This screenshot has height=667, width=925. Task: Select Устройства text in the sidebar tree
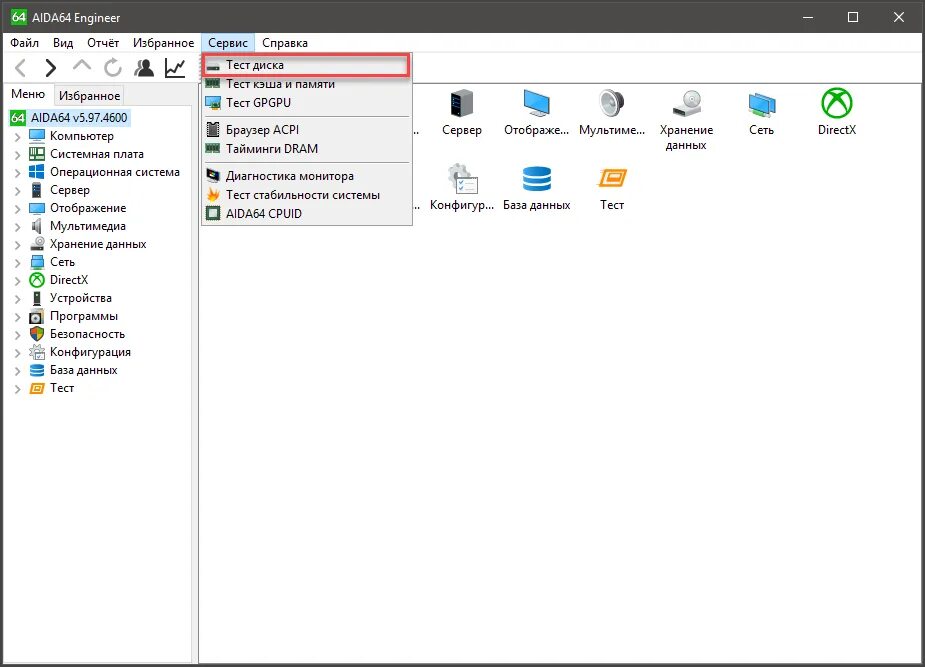[x=81, y=298]
